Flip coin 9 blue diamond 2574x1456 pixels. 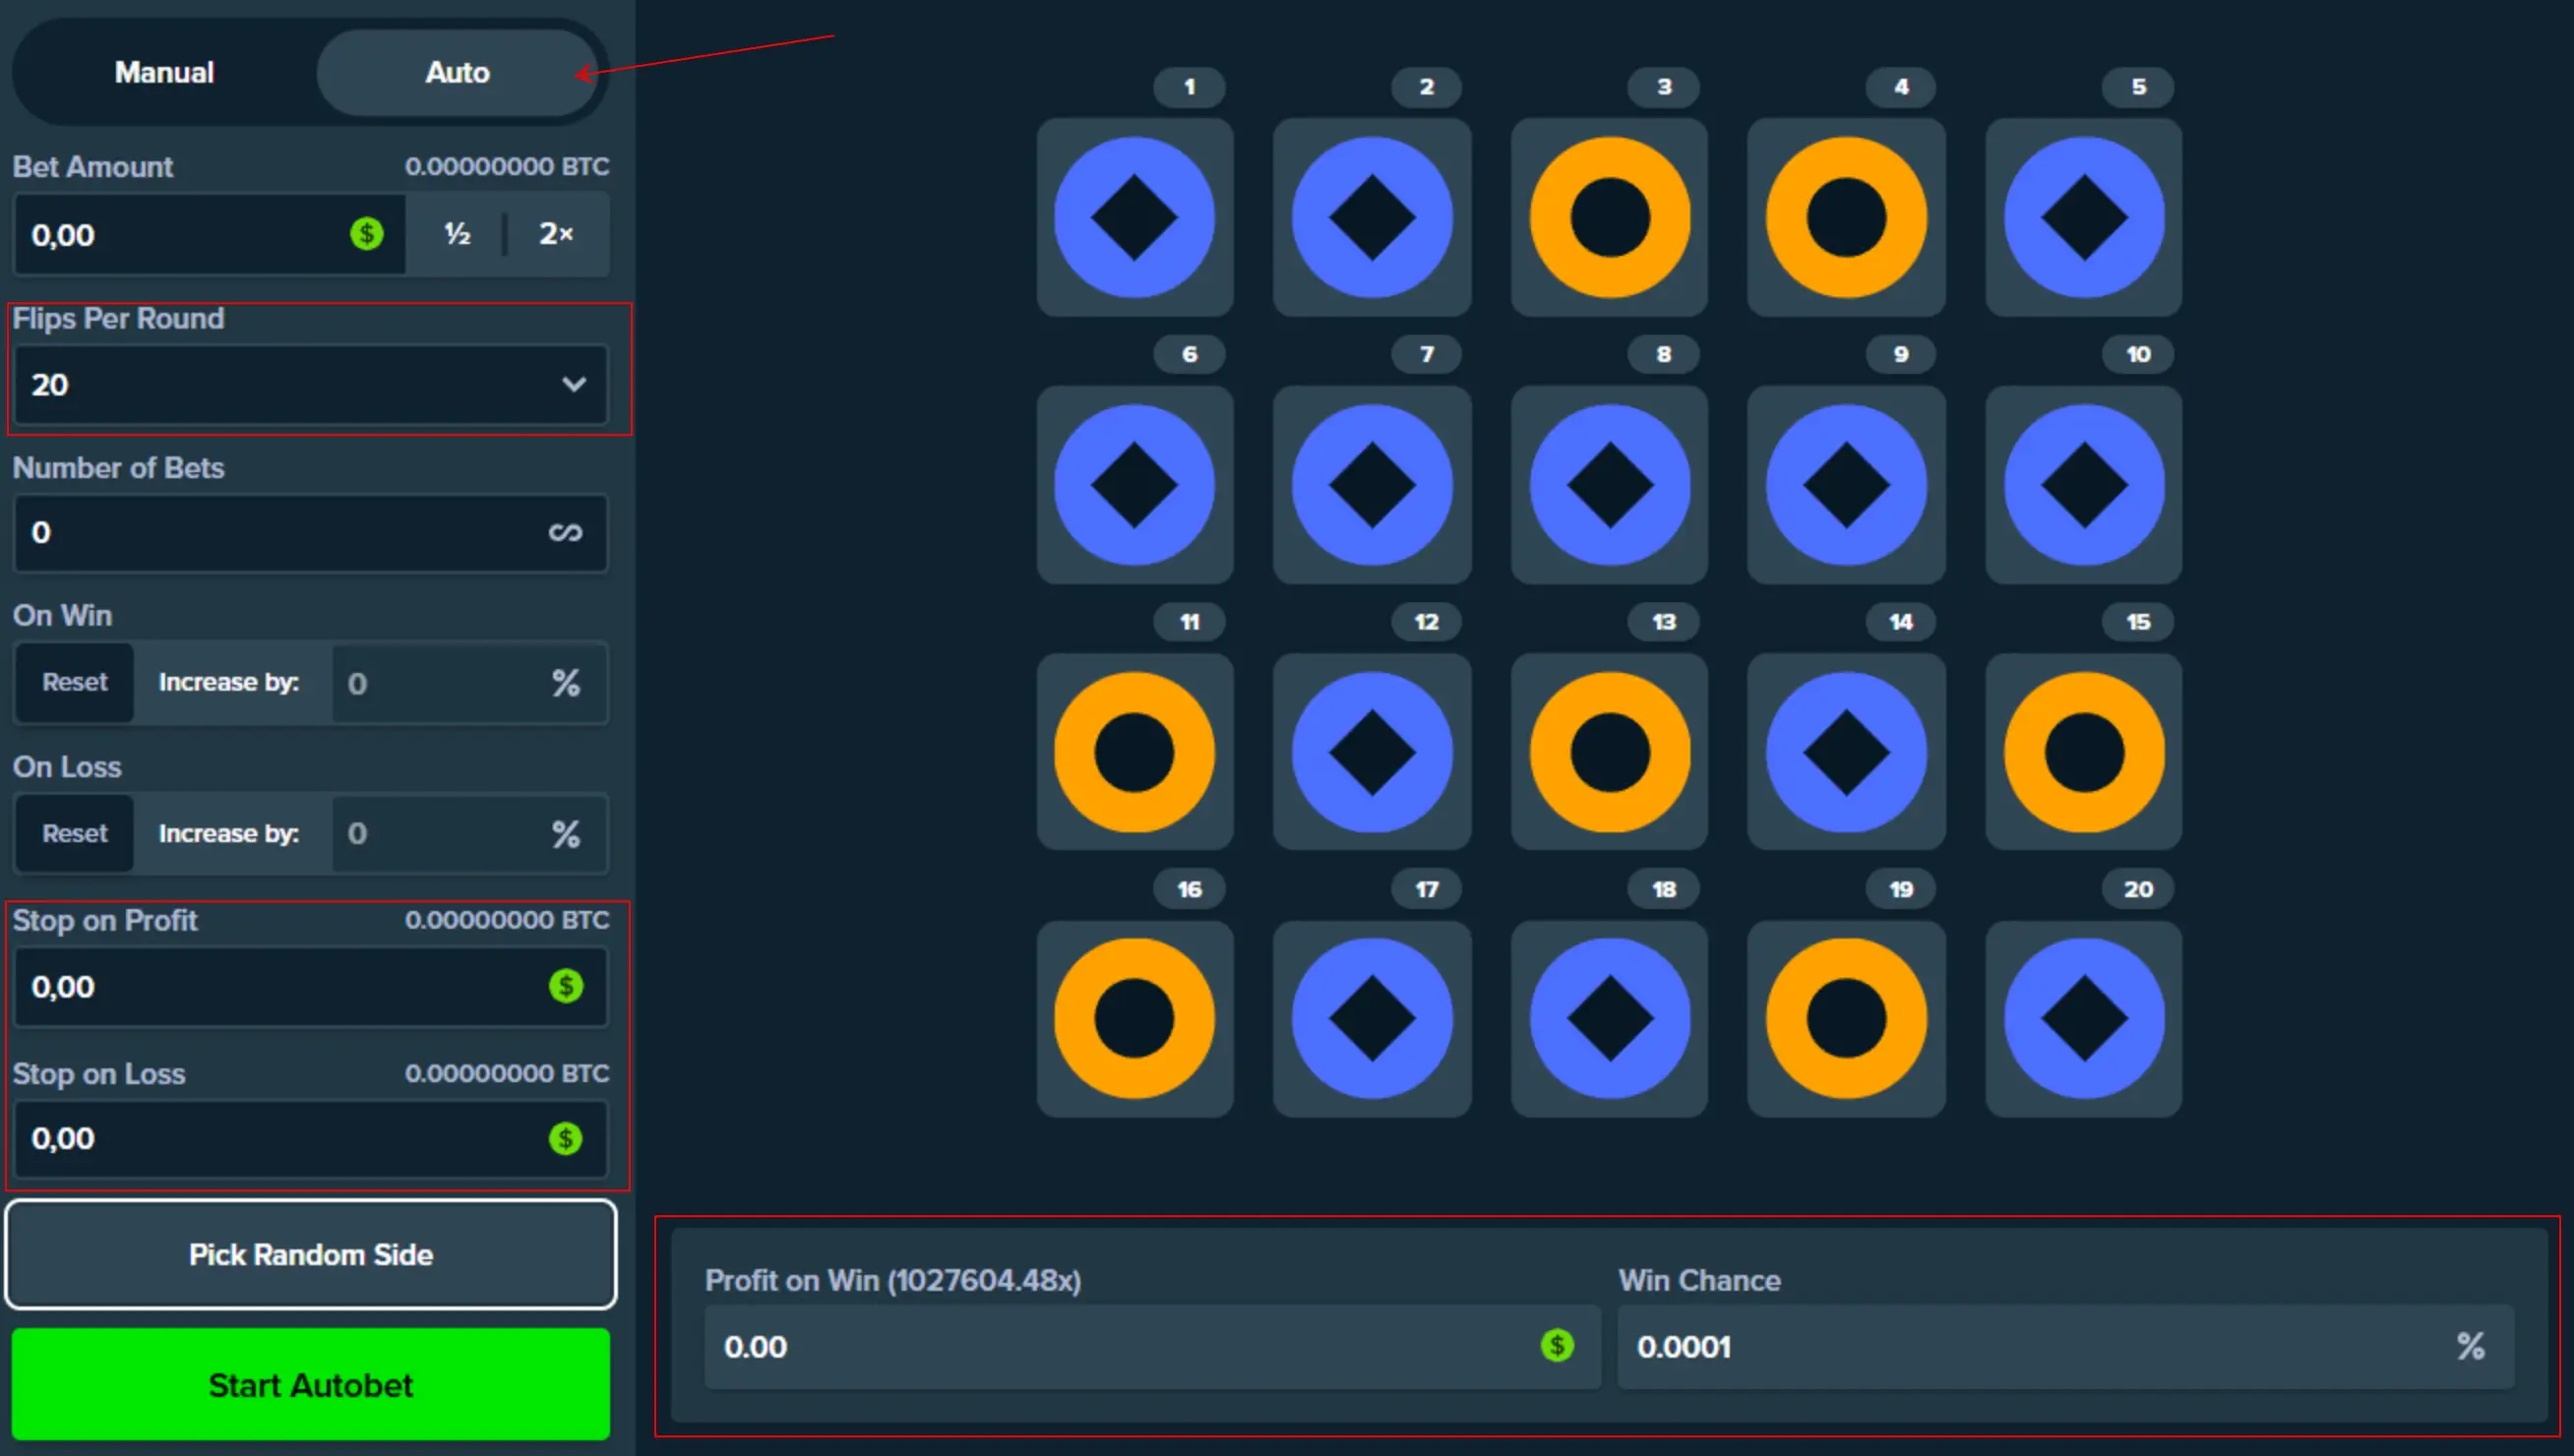(x=1846, y=485)
